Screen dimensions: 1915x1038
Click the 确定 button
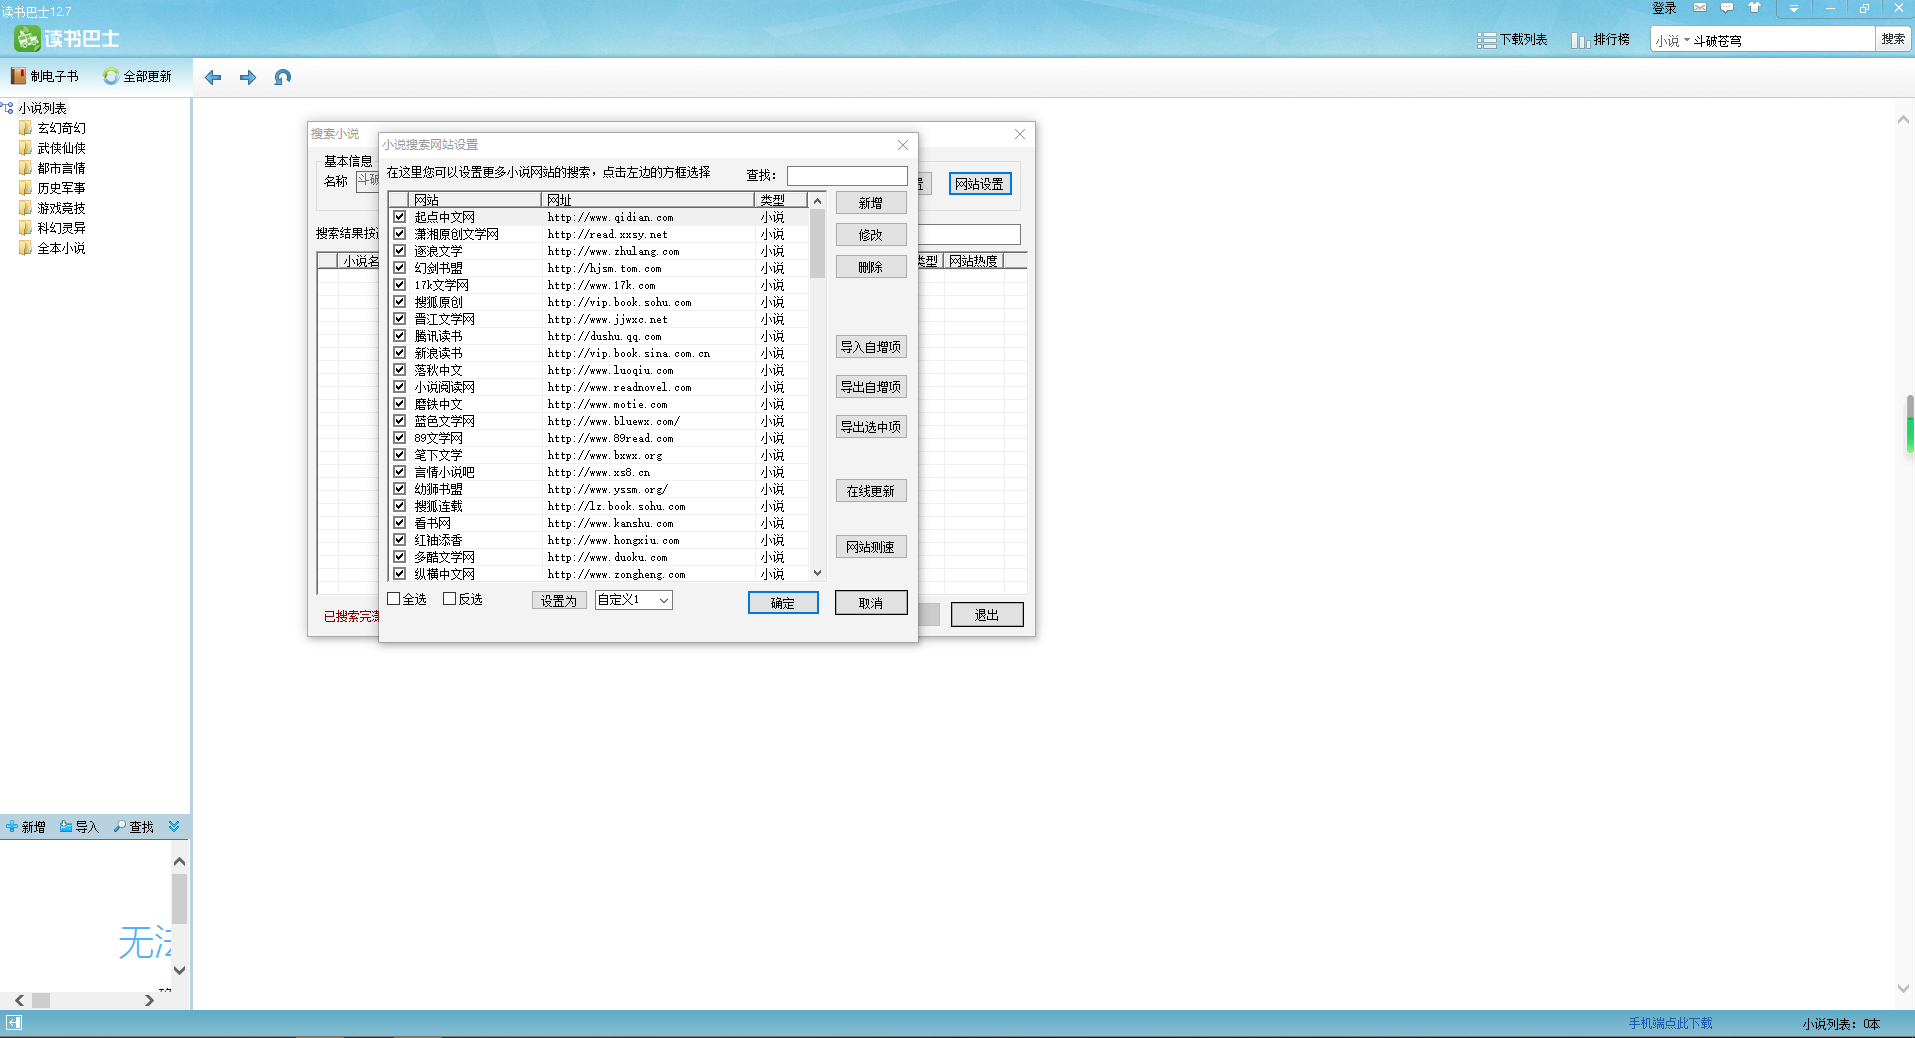(x=783, y=603)
